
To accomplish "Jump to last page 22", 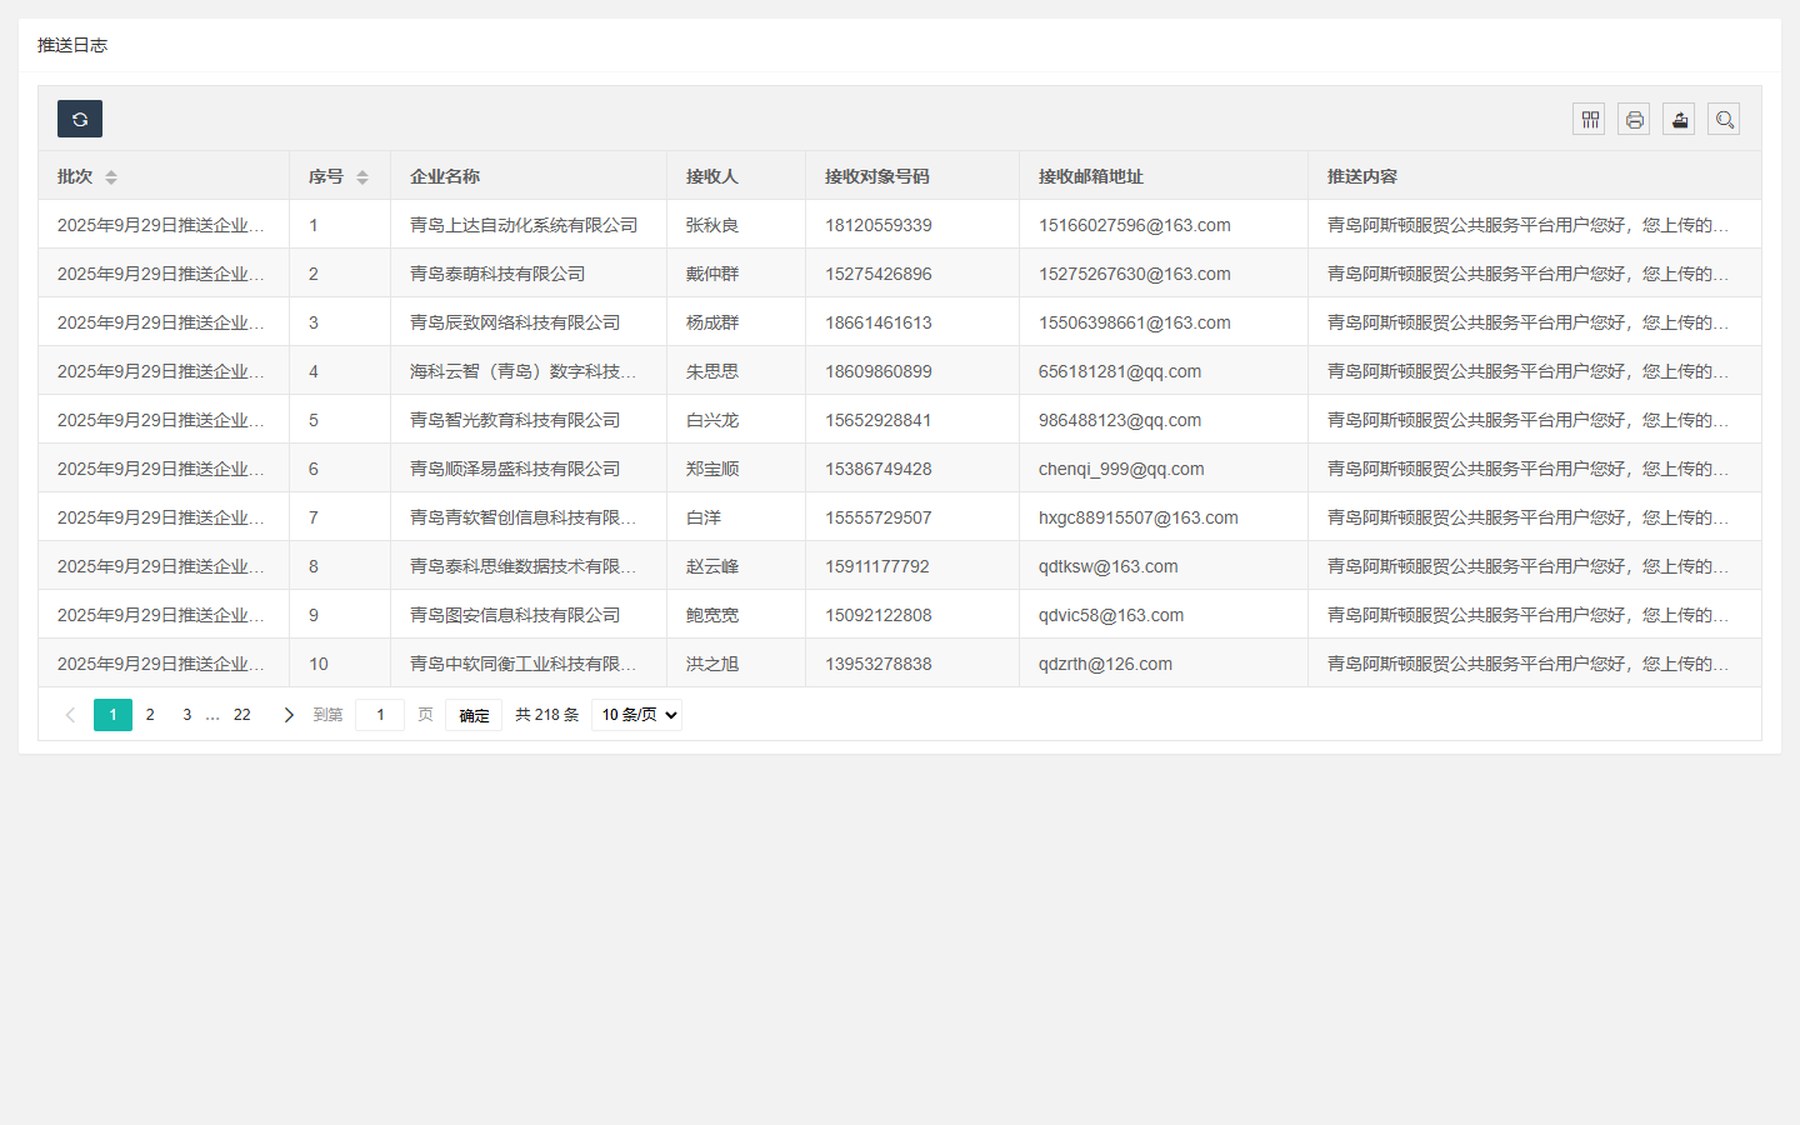I will coord(242,715).
